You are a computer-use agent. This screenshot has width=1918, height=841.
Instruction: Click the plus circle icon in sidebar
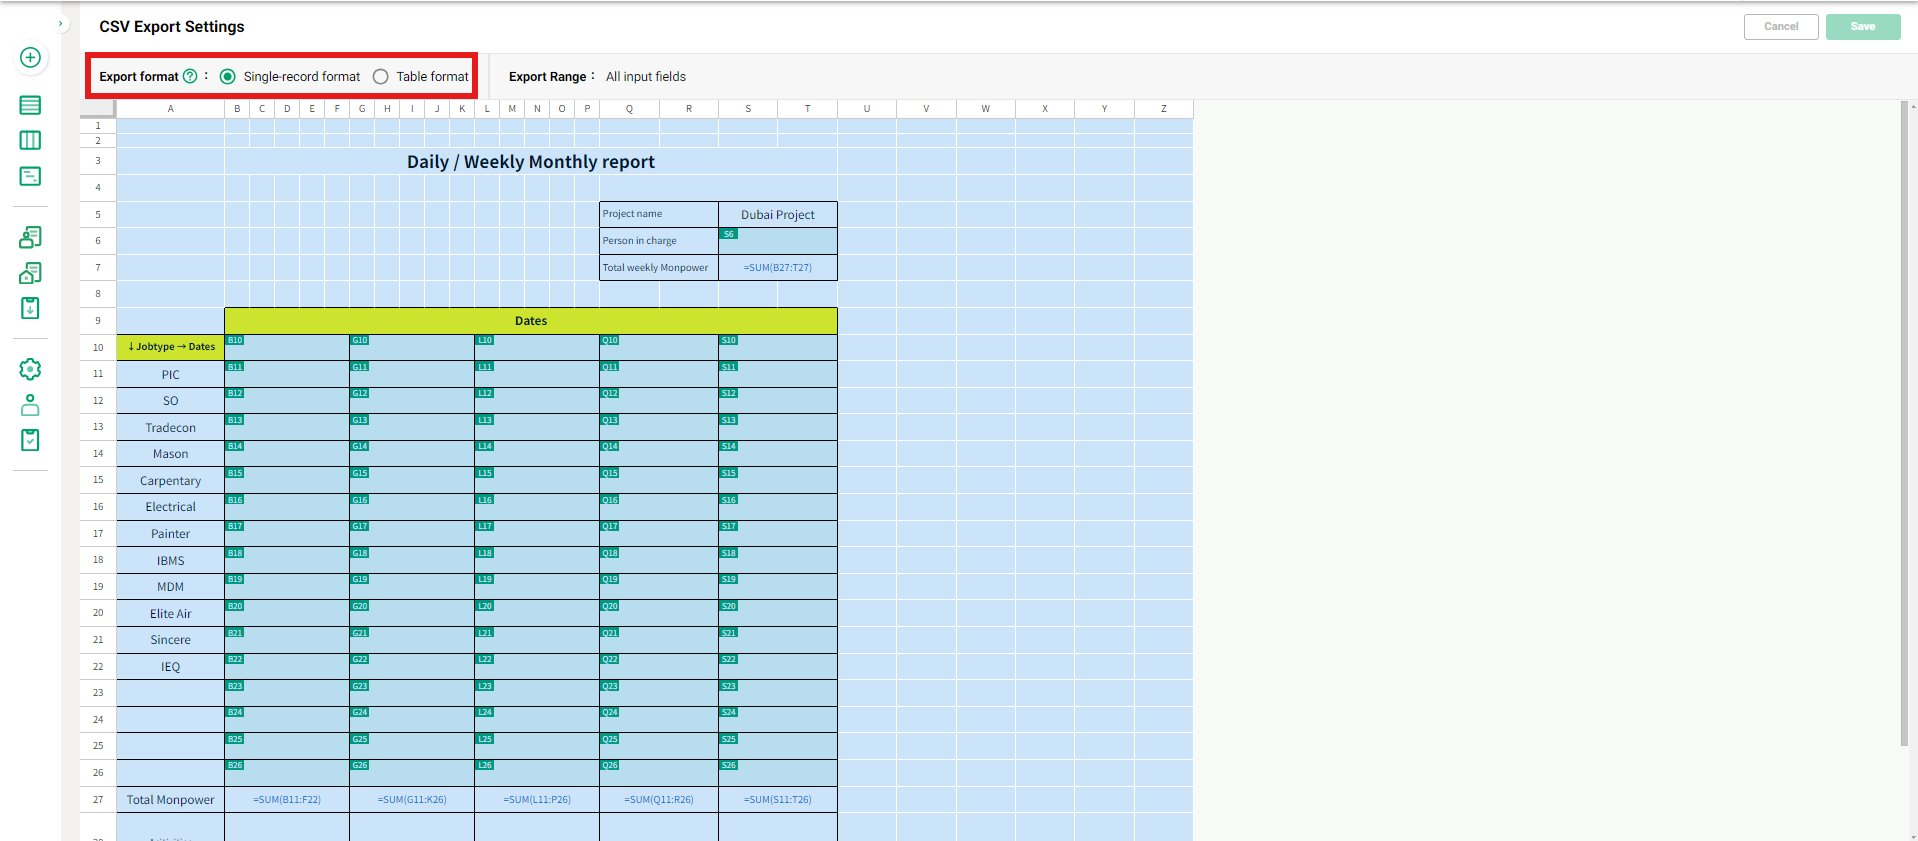click(30, 58)
